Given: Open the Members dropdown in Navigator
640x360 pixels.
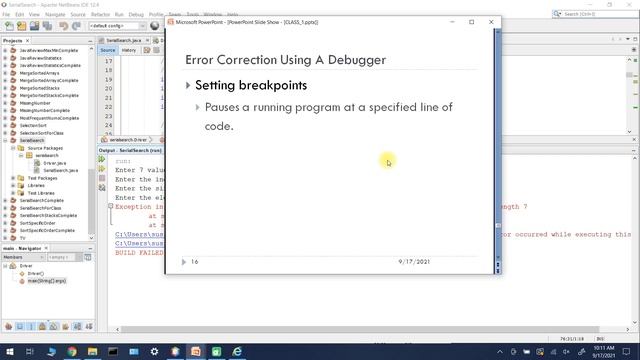Looking at the screenshot, I should pos(23,257).
